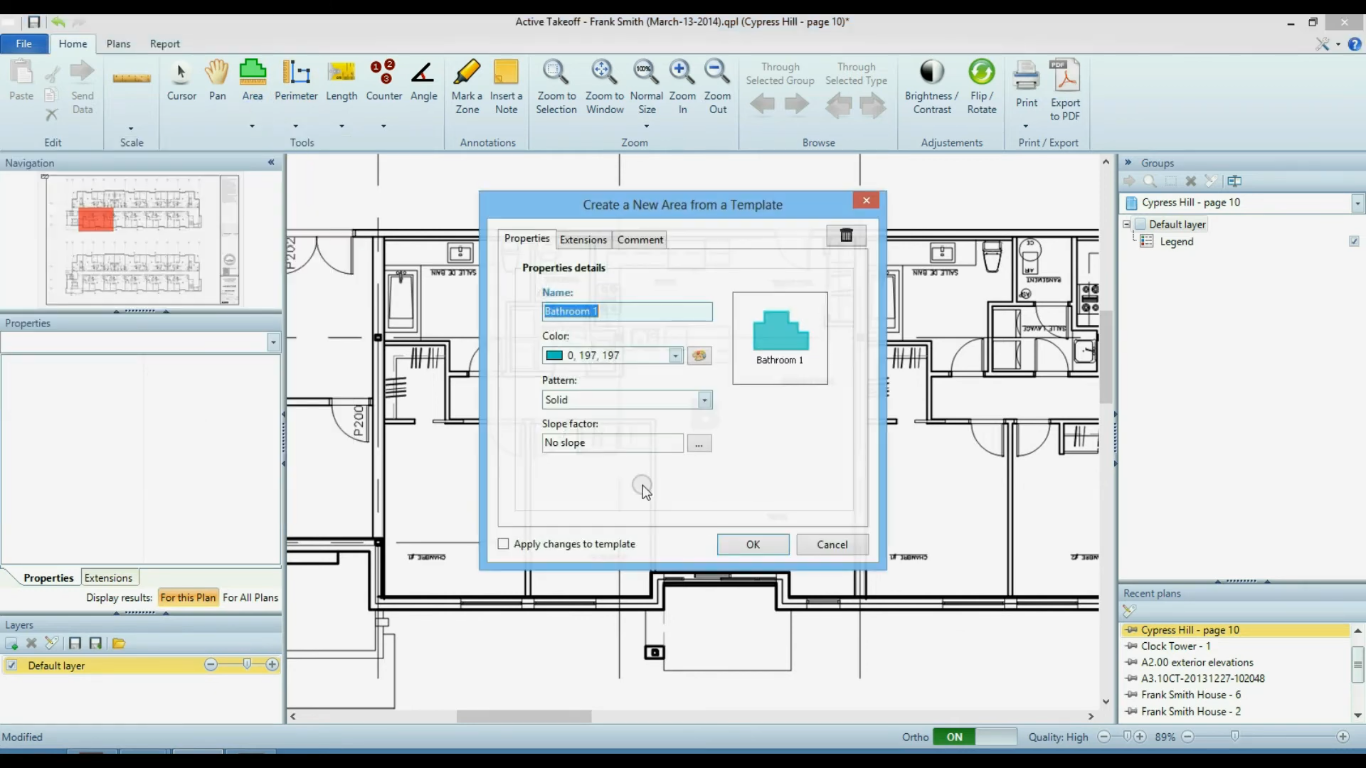The height and width of the screenshot is (768, 1366).
Task: Expand the Pattern dropdown showing Solid
Action: 705,400
